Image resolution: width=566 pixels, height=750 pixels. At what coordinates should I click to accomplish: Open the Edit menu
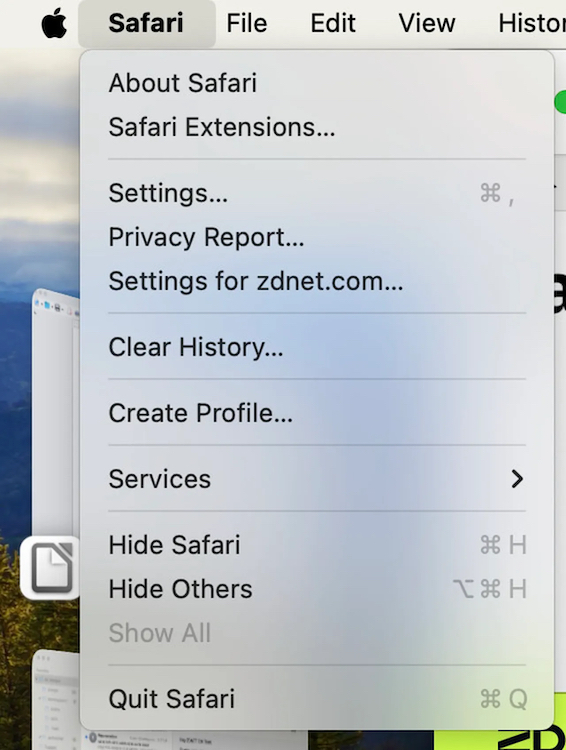(x=333, y=23)
